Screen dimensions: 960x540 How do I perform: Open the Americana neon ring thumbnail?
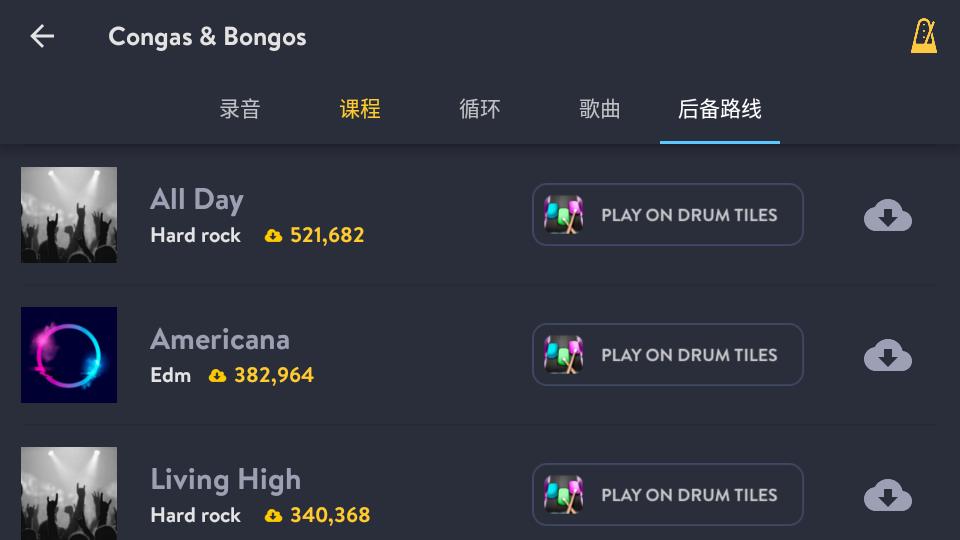(69, 355)
